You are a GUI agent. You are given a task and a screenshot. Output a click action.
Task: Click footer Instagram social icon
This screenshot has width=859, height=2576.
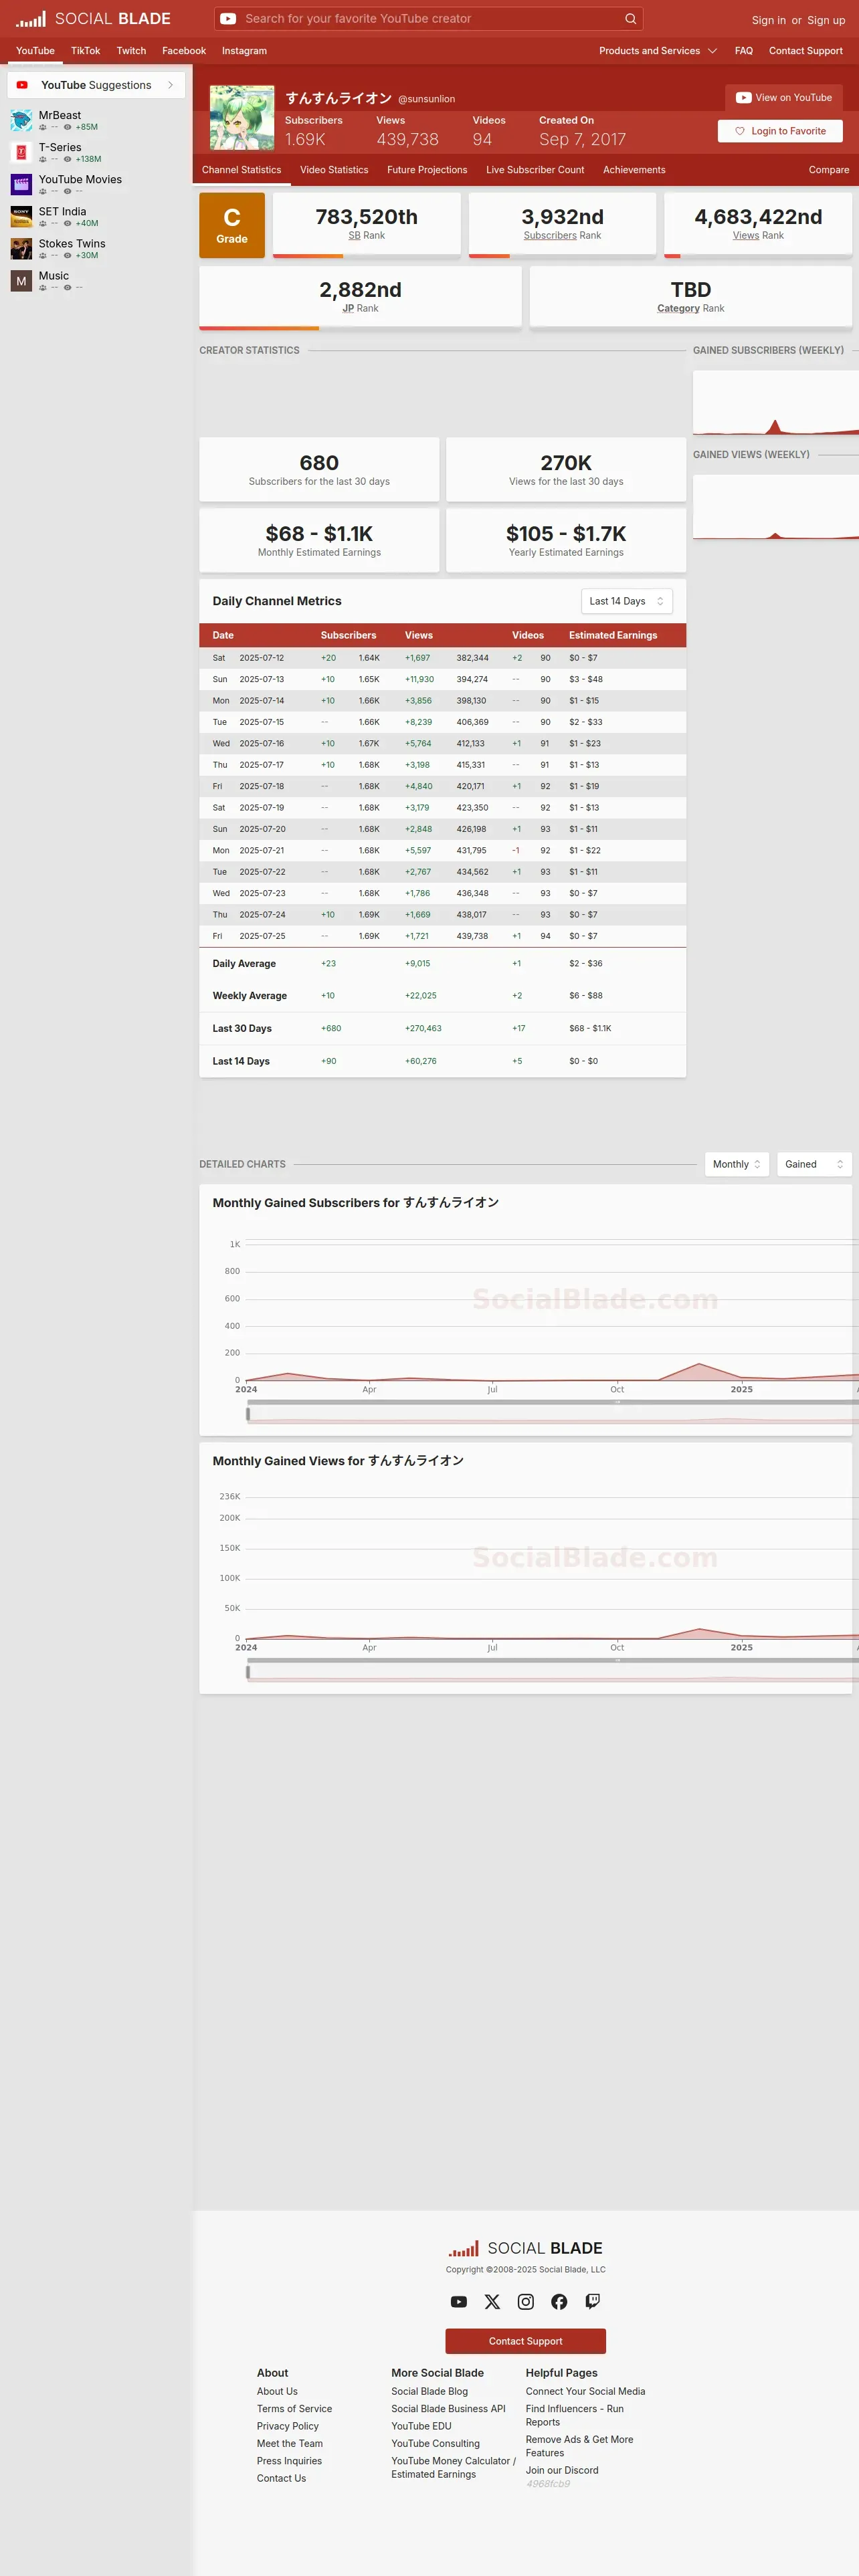click(525, 2302)
